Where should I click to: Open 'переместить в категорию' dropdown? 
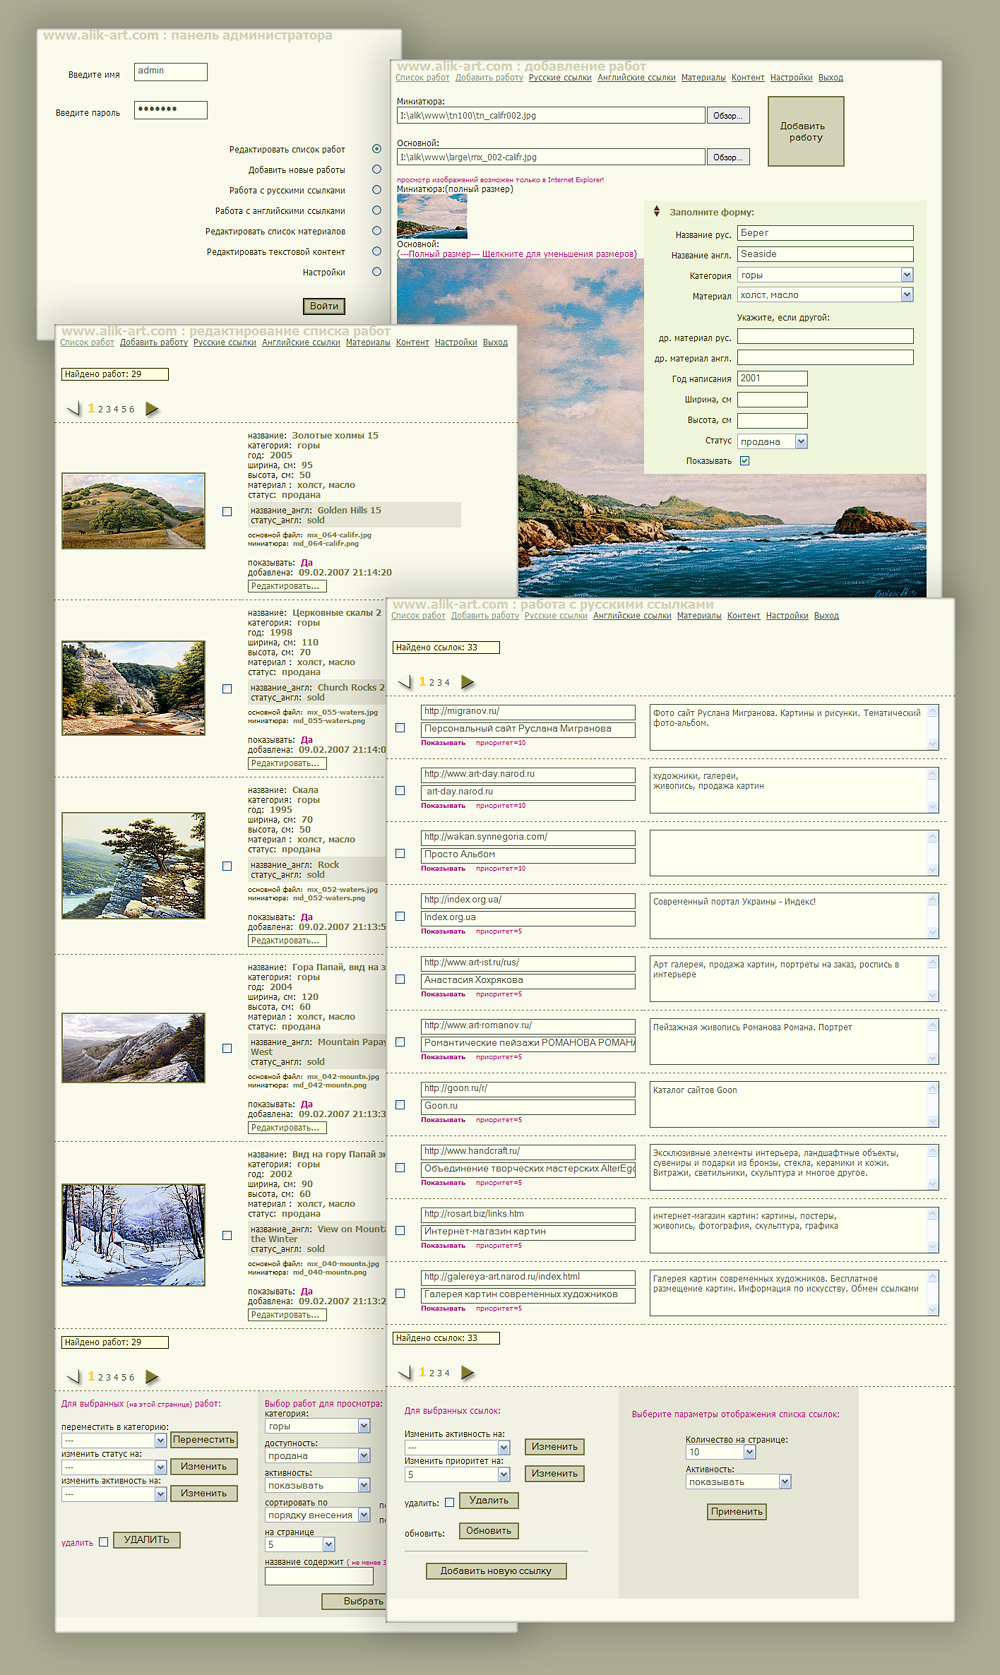click(114, 1441)
